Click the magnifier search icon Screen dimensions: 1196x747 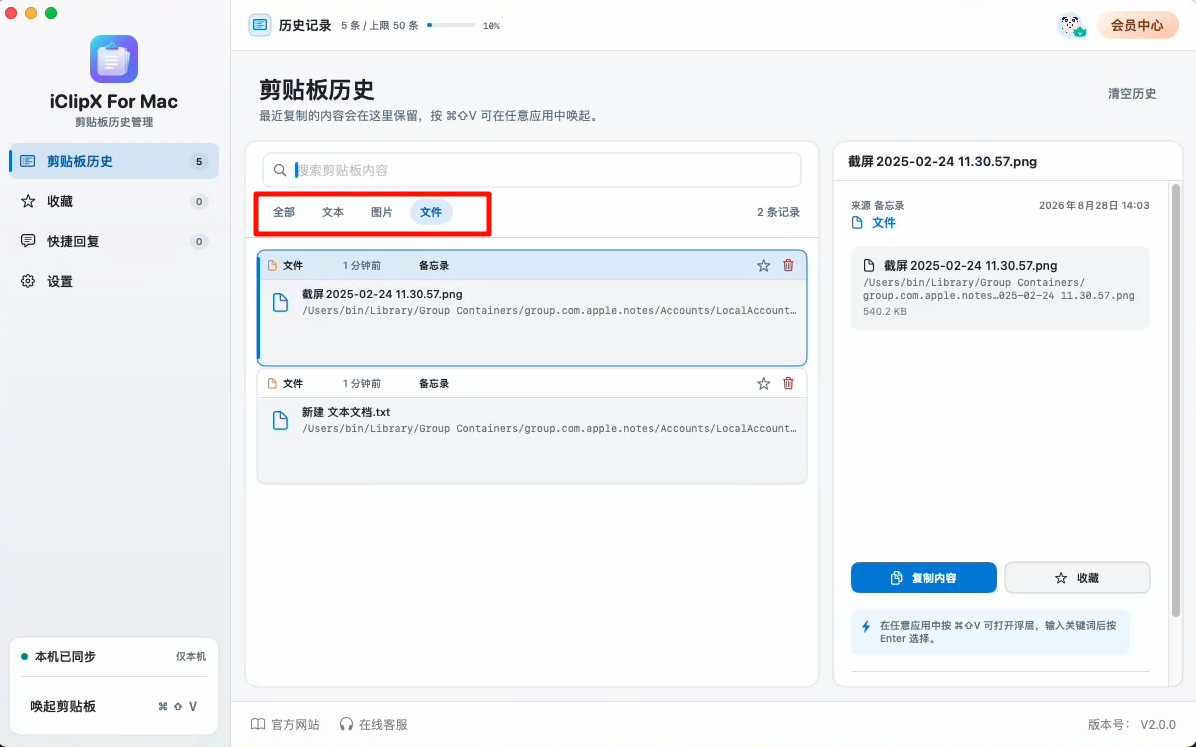[280, 170]
